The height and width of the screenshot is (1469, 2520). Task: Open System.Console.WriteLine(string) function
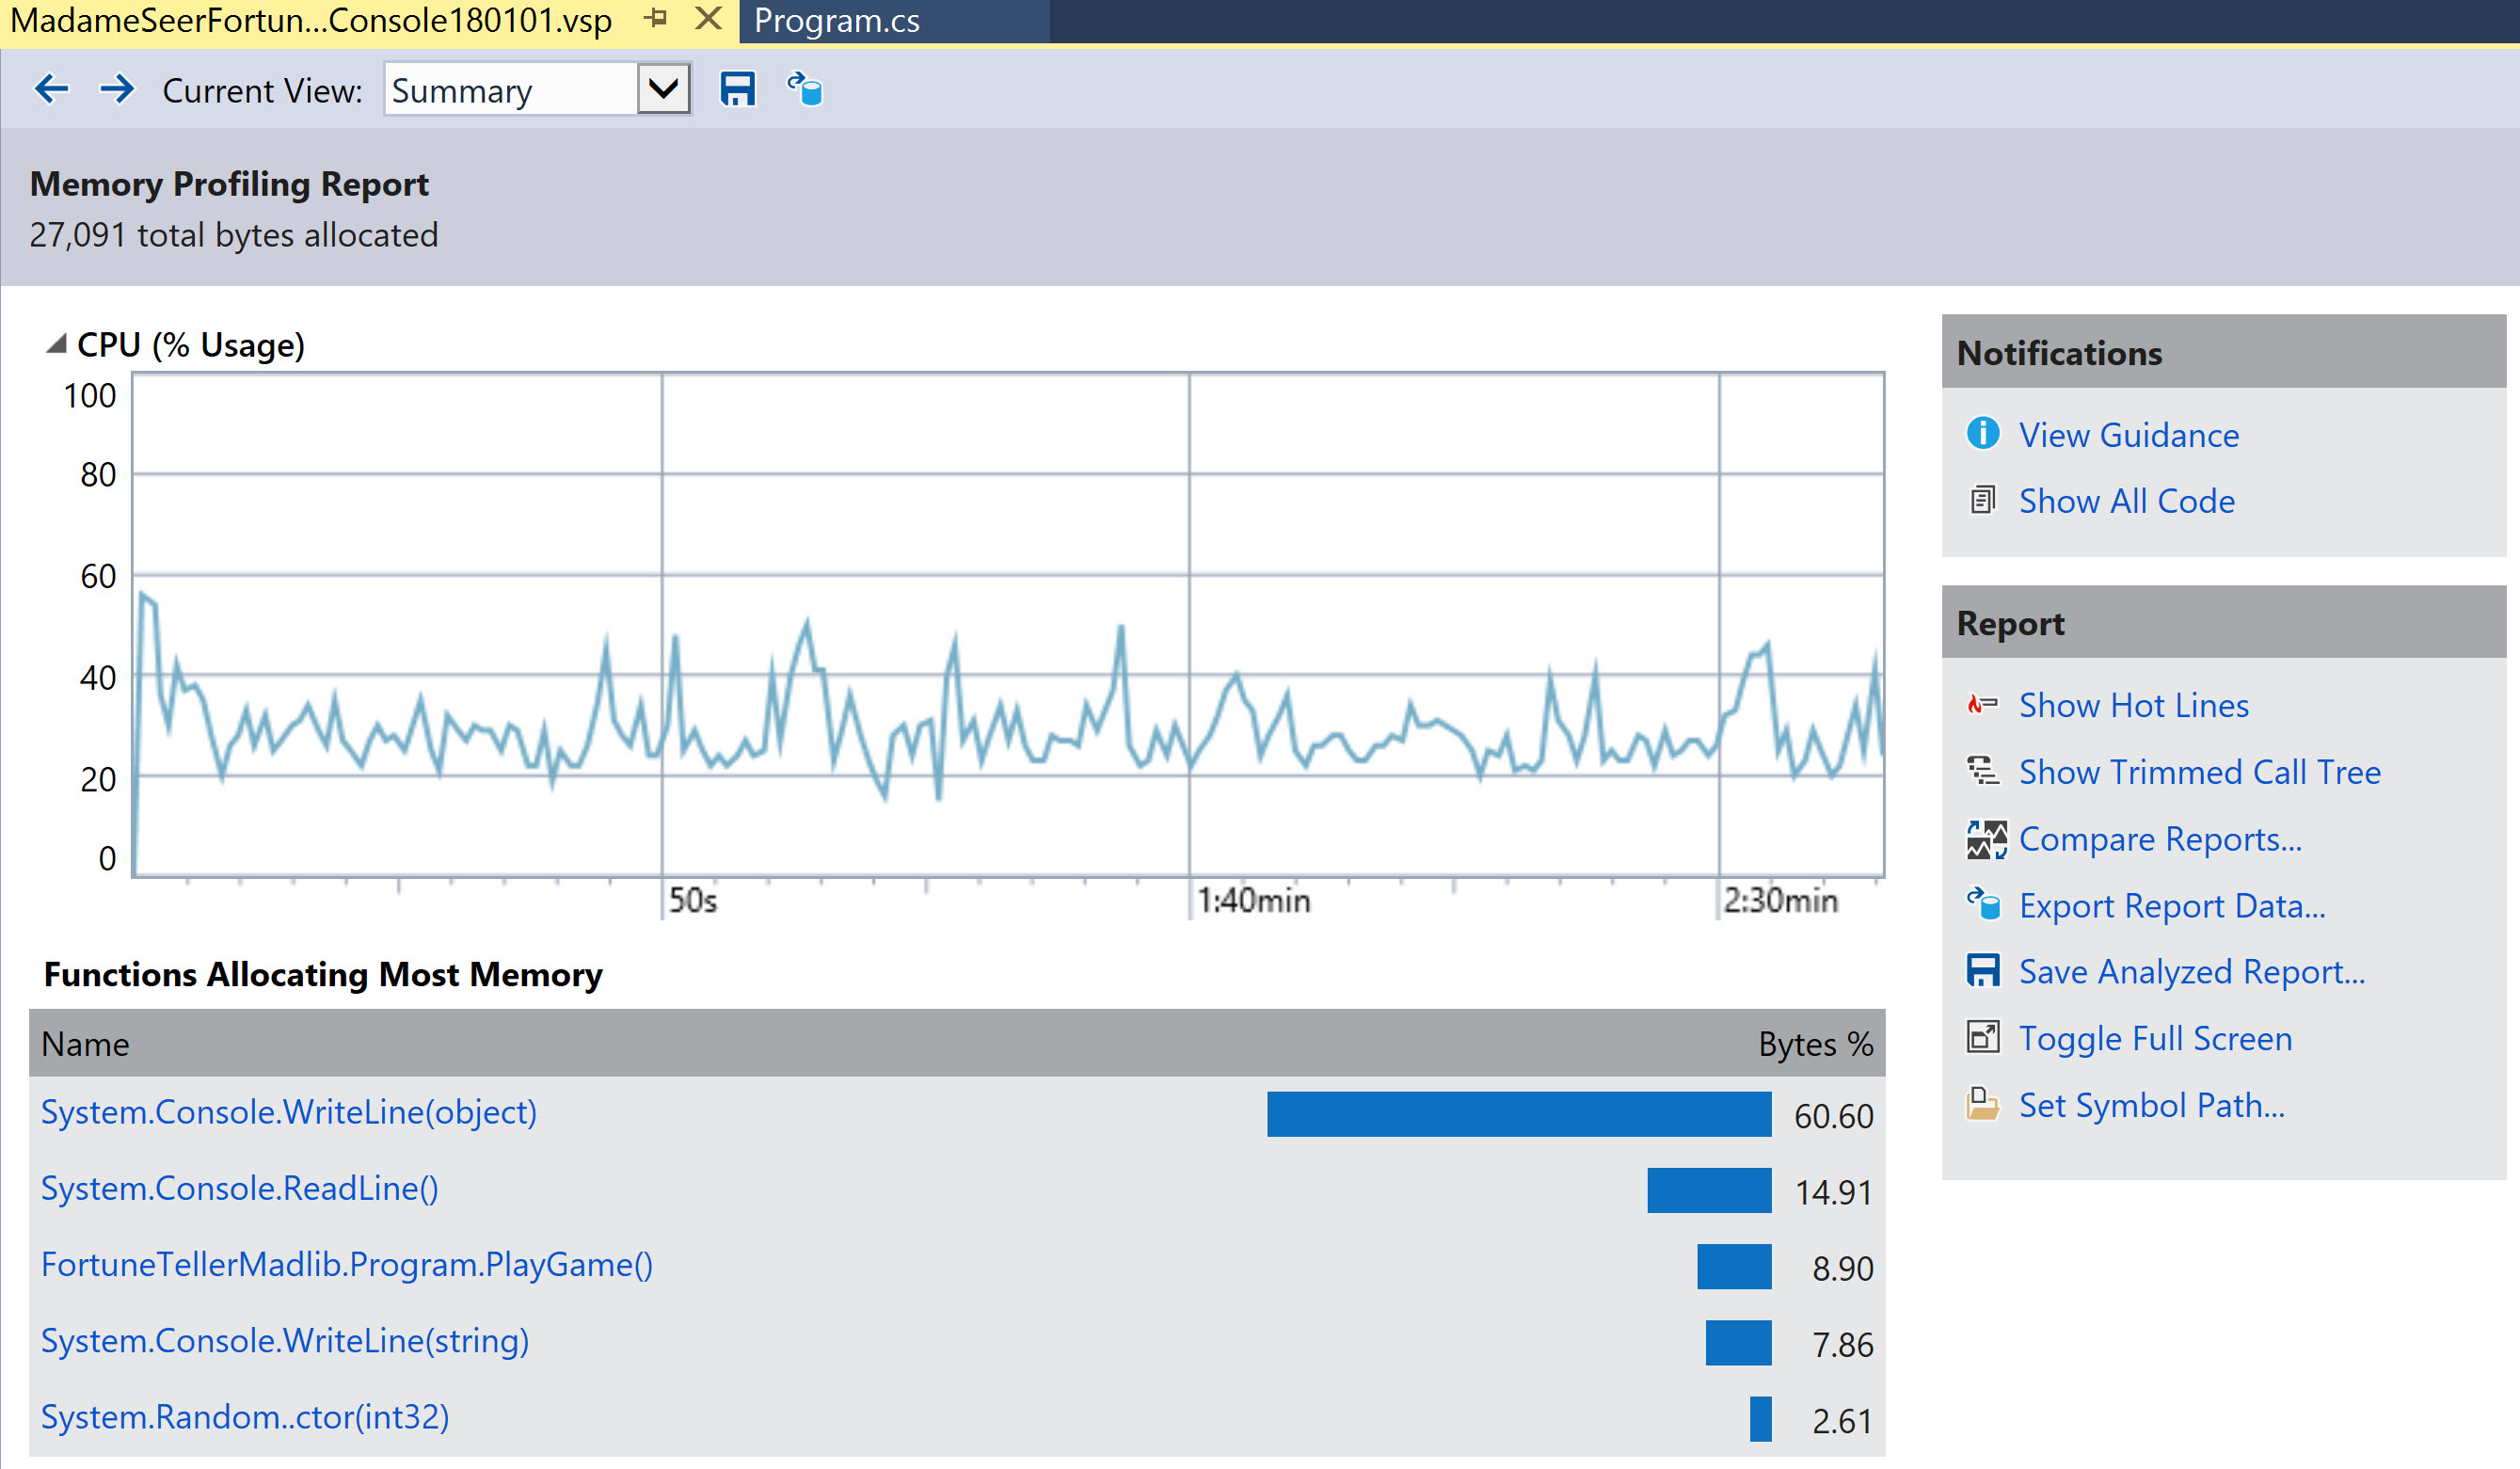(x=285, y=1340)
